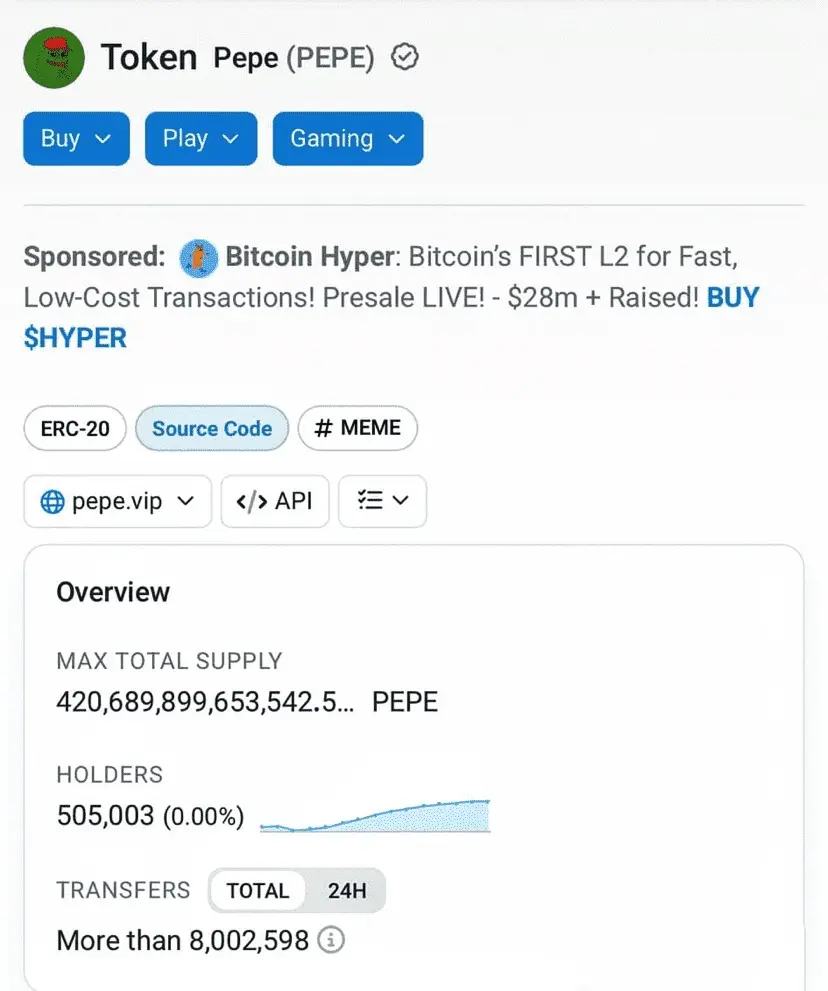Click the checklist icon dropdown button
The image size is (828, 991).
click(x=383, y=501)
